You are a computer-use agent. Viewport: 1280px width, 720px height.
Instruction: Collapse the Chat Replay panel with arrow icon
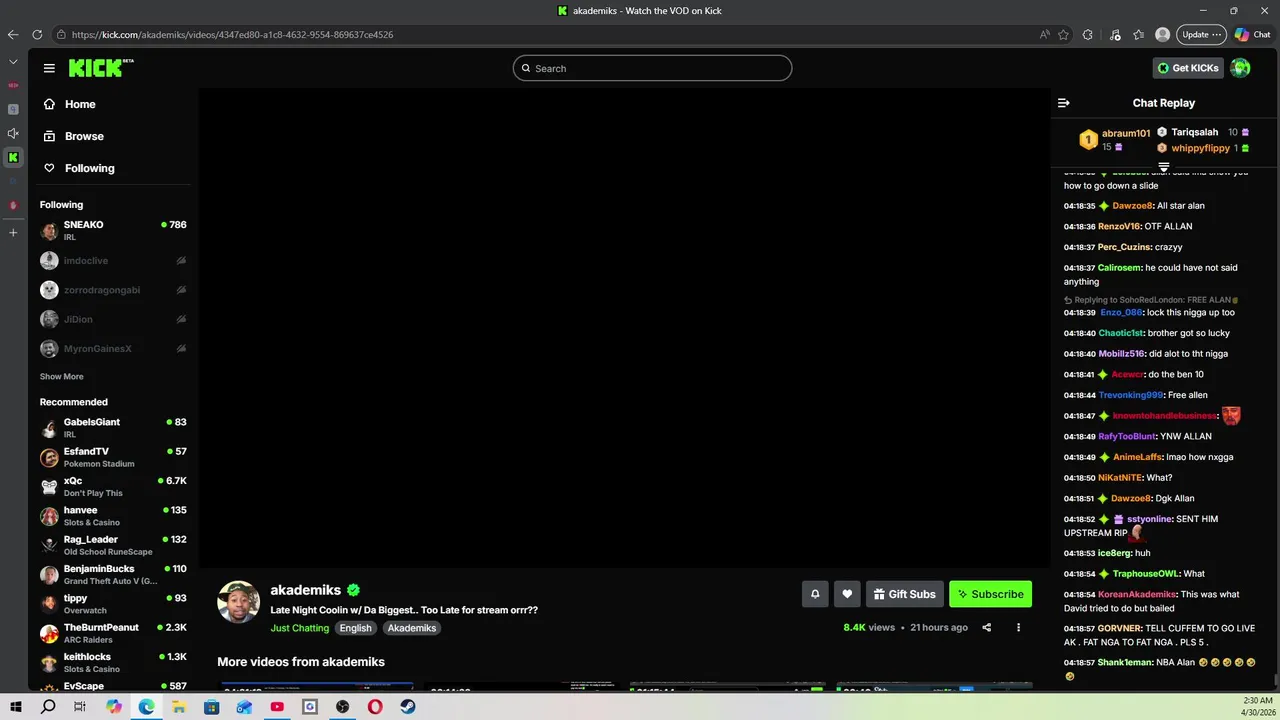click(1063, 103)
